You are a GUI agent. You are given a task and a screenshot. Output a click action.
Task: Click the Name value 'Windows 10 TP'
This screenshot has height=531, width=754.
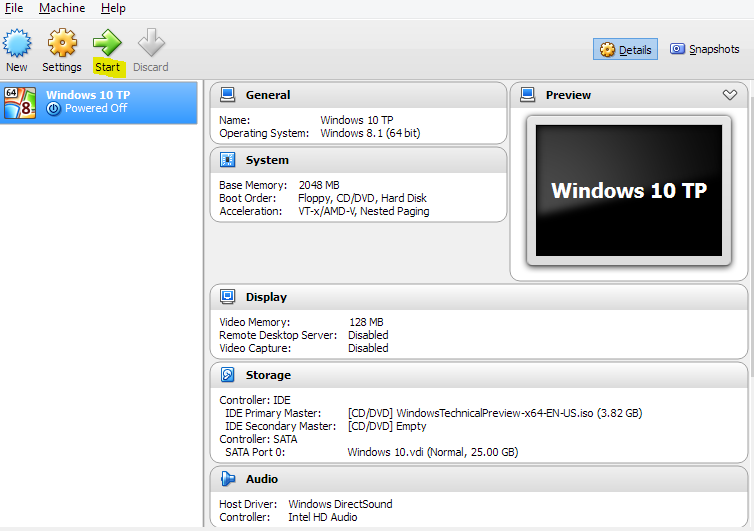point(357,120)
